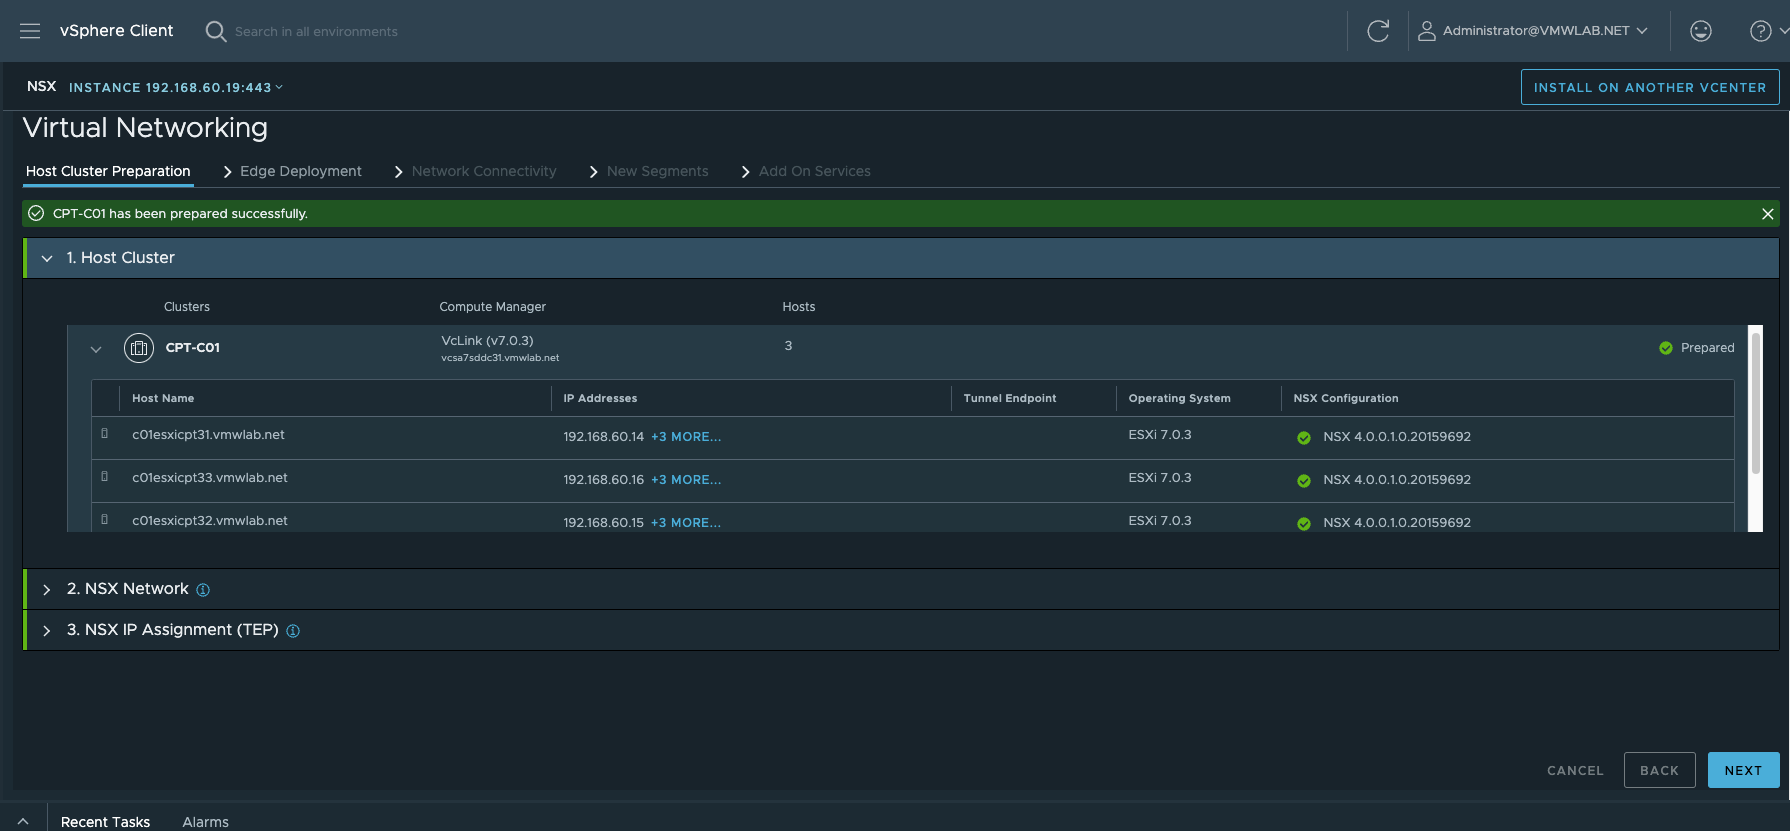Select host c01esxicpt33.vmwlab.net
1790x831 pixels.
[210, 478]
